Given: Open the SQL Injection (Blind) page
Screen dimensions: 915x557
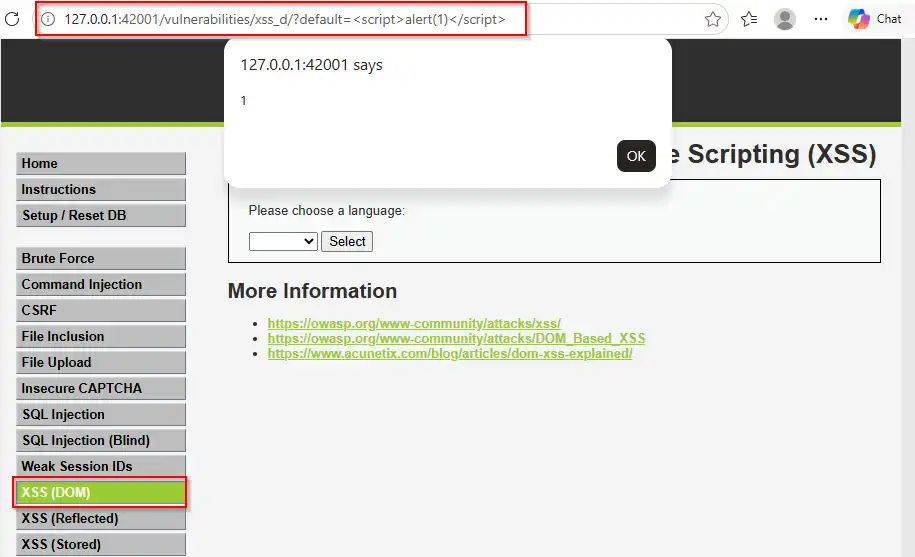Looking at the screenshot, I should point(101,440).
